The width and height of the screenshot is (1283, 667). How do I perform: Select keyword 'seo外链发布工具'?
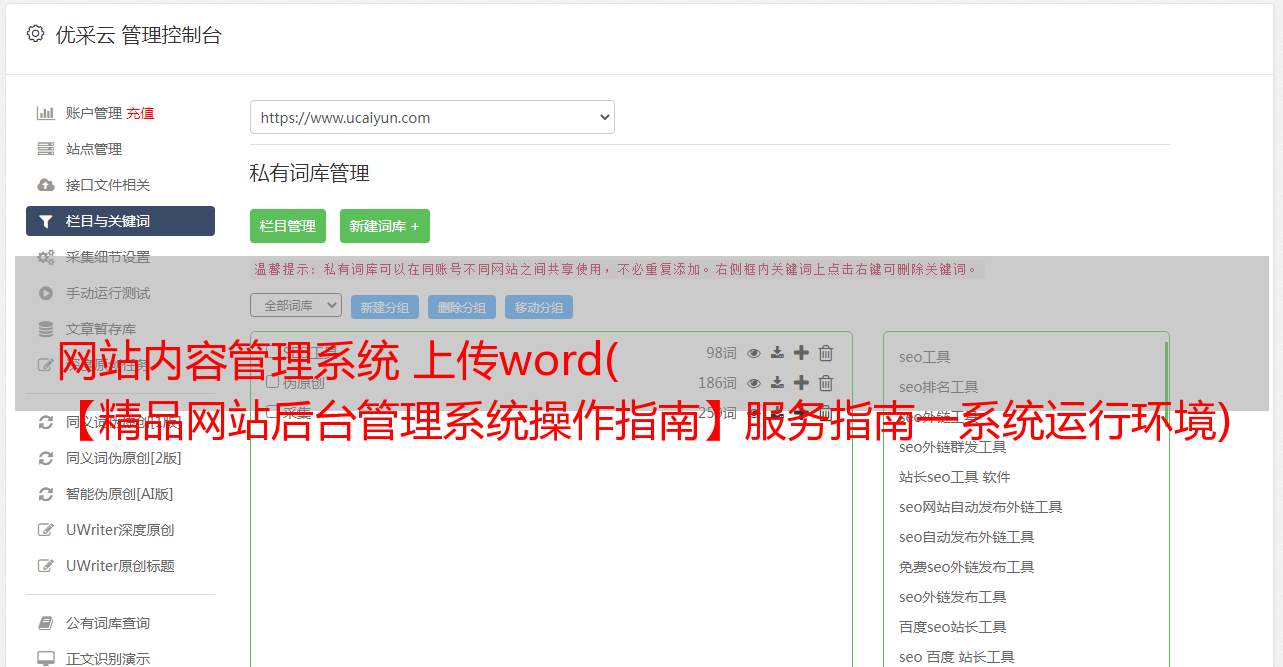[x=953, y=597]
